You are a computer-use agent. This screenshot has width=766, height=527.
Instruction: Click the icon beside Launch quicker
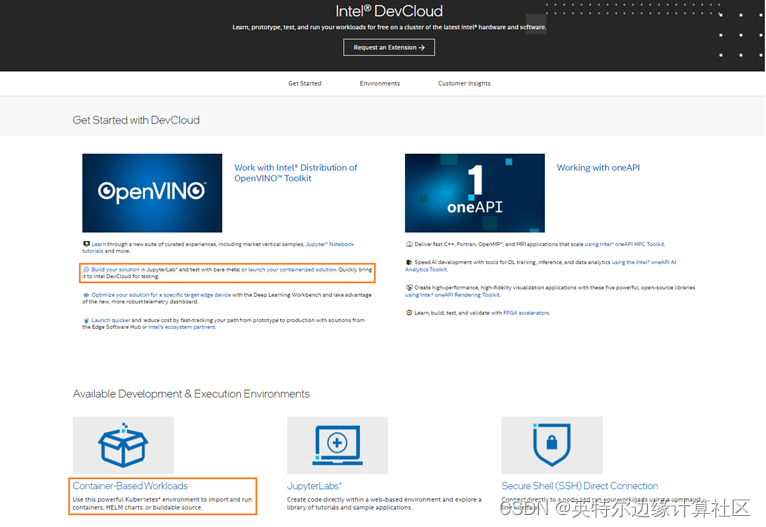[86, 320]
